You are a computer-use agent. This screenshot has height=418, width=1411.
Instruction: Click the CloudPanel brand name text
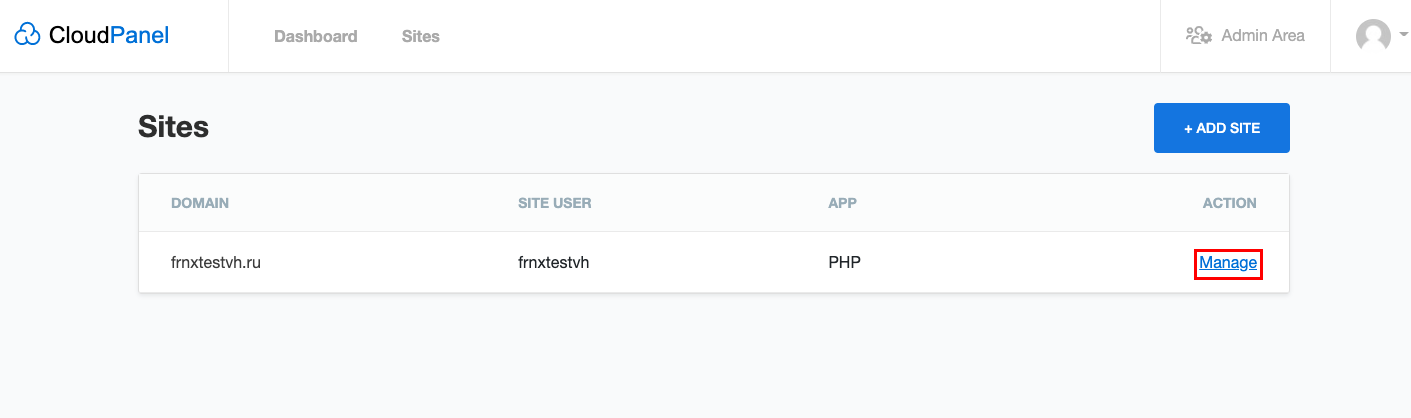(109, 36)
